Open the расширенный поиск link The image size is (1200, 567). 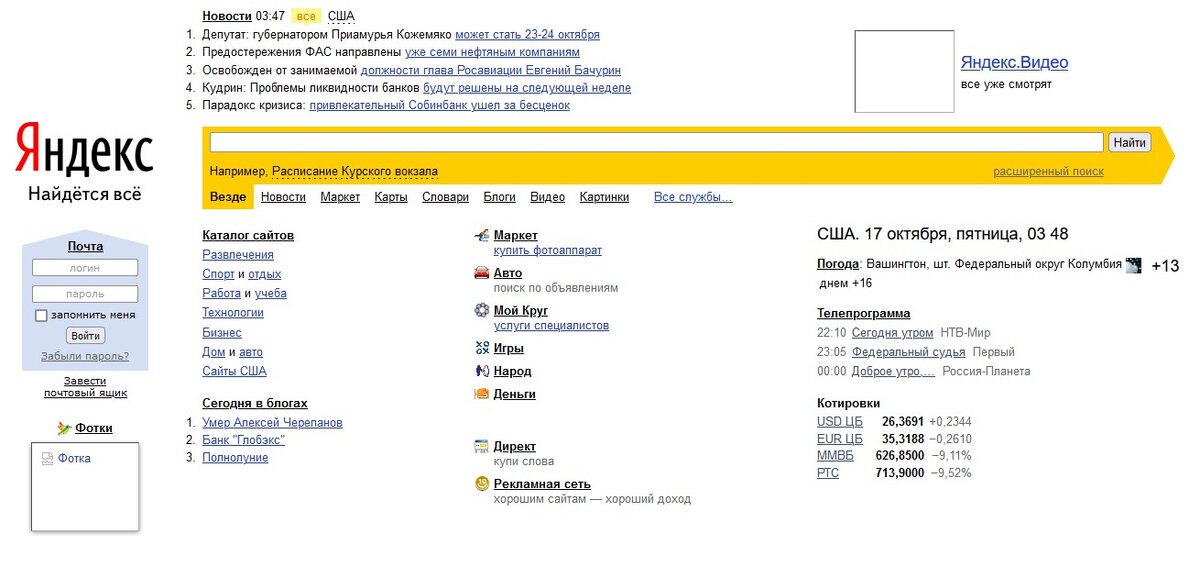1048,172
